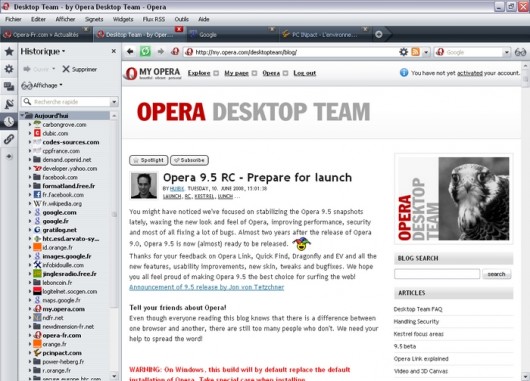Click the Spotlight button
The image size is (530, 381).
tap(148, 160)
